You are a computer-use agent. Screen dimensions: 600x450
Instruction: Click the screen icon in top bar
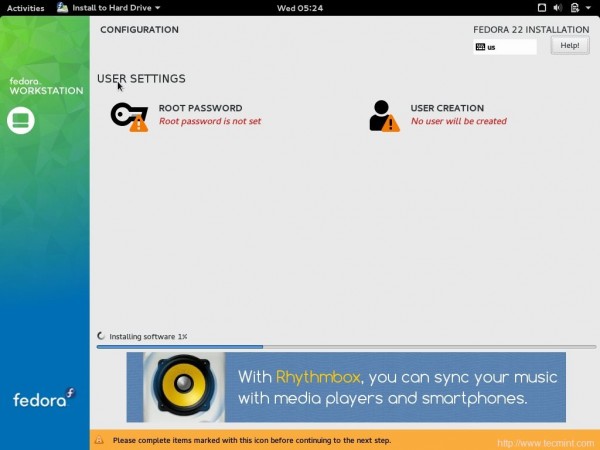tap(542, 8)
